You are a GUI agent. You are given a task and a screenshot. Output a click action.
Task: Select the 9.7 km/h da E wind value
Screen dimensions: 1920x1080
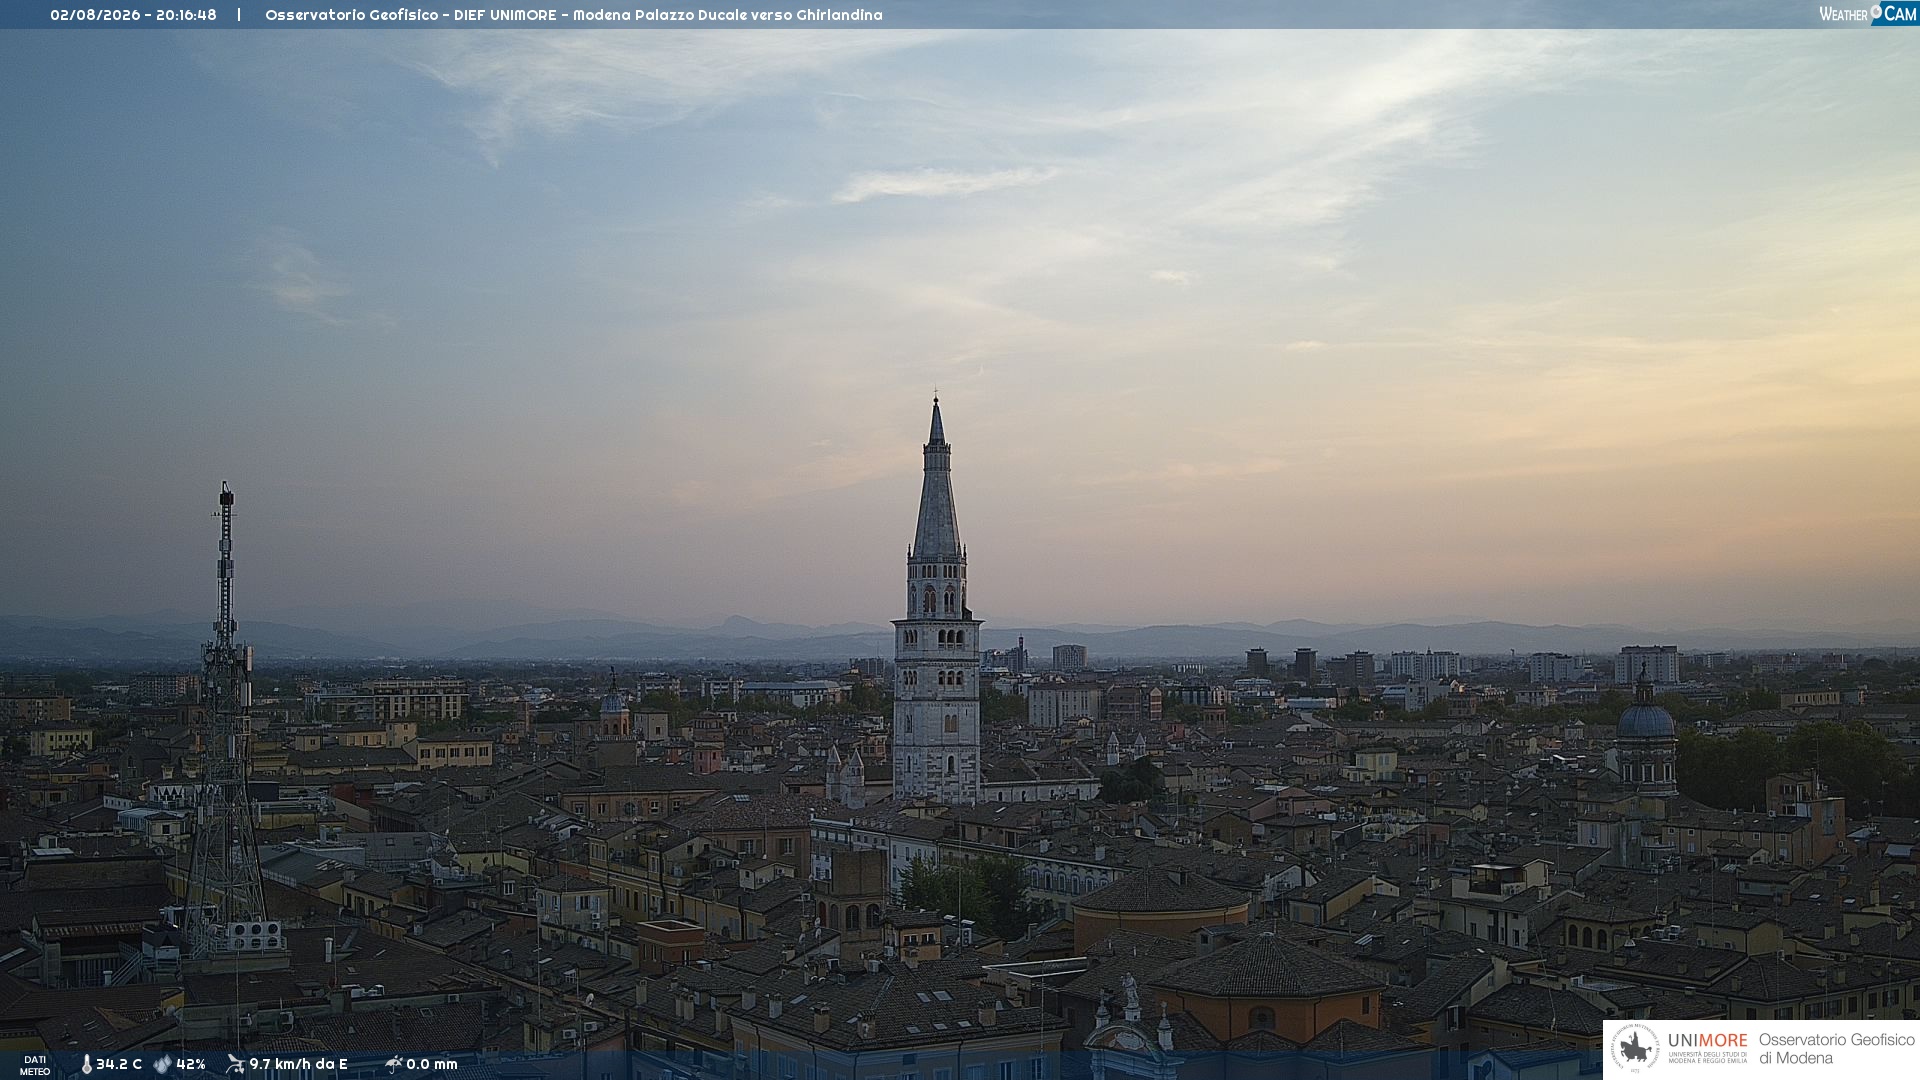pyautogui.click(x=298, y=1064)
